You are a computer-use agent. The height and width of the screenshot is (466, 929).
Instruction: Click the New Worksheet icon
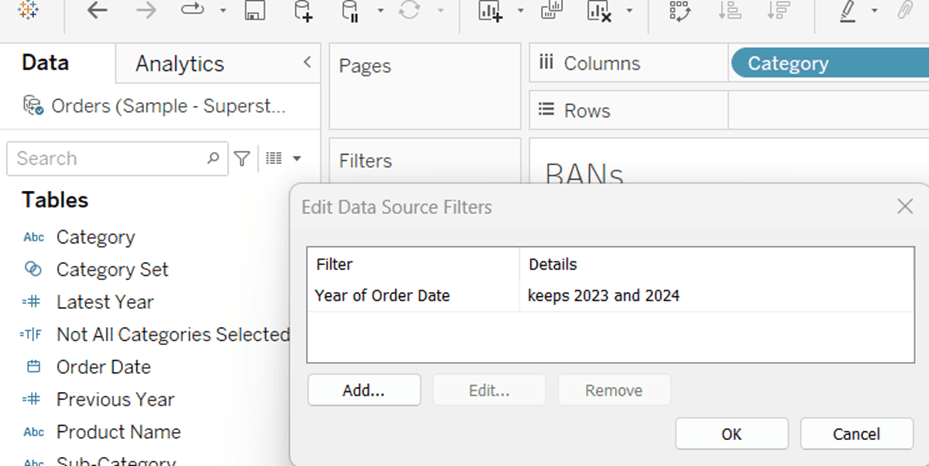click(489, 11)
